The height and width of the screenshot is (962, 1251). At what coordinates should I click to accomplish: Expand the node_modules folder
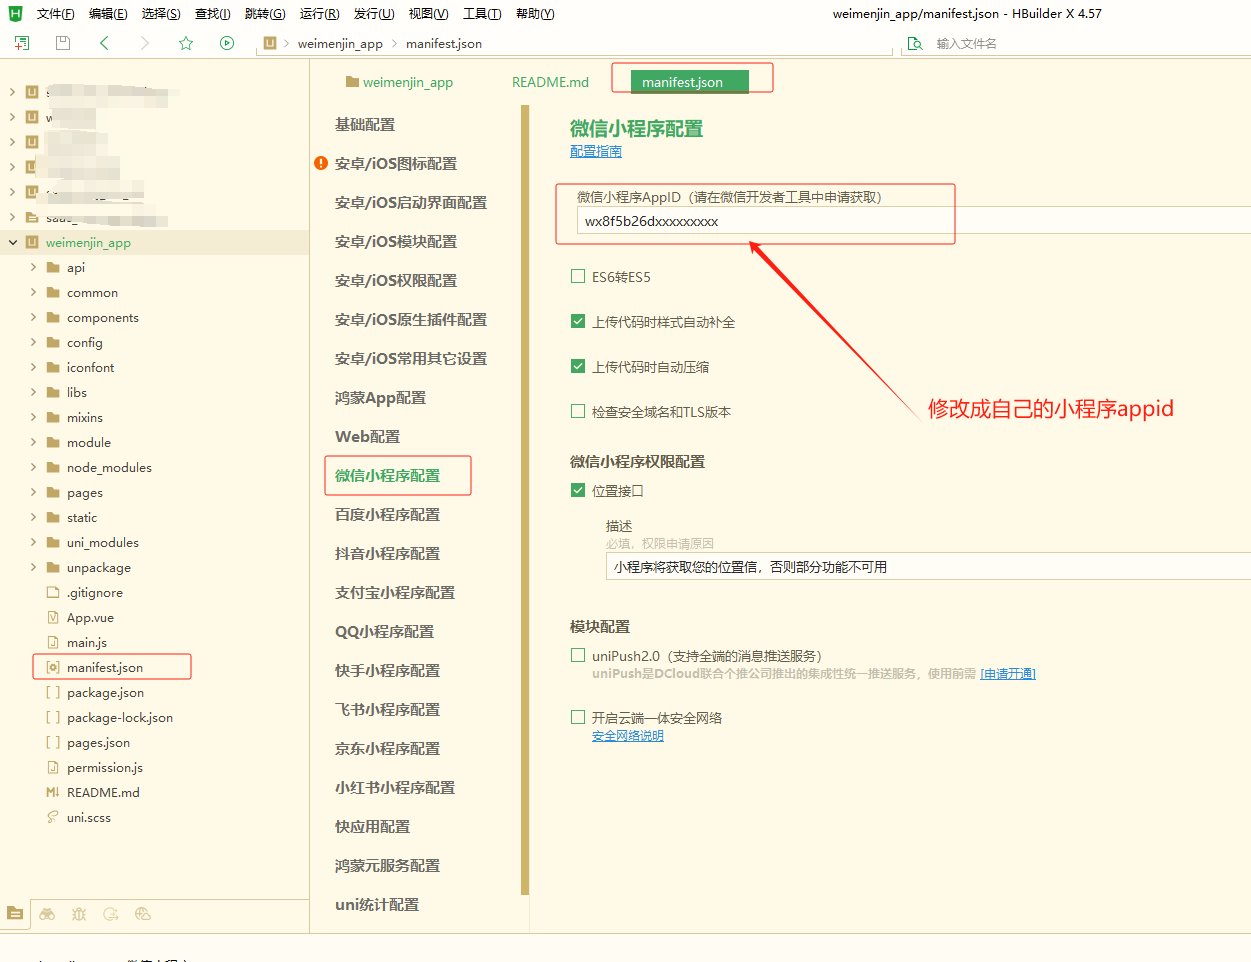[33, 467]
